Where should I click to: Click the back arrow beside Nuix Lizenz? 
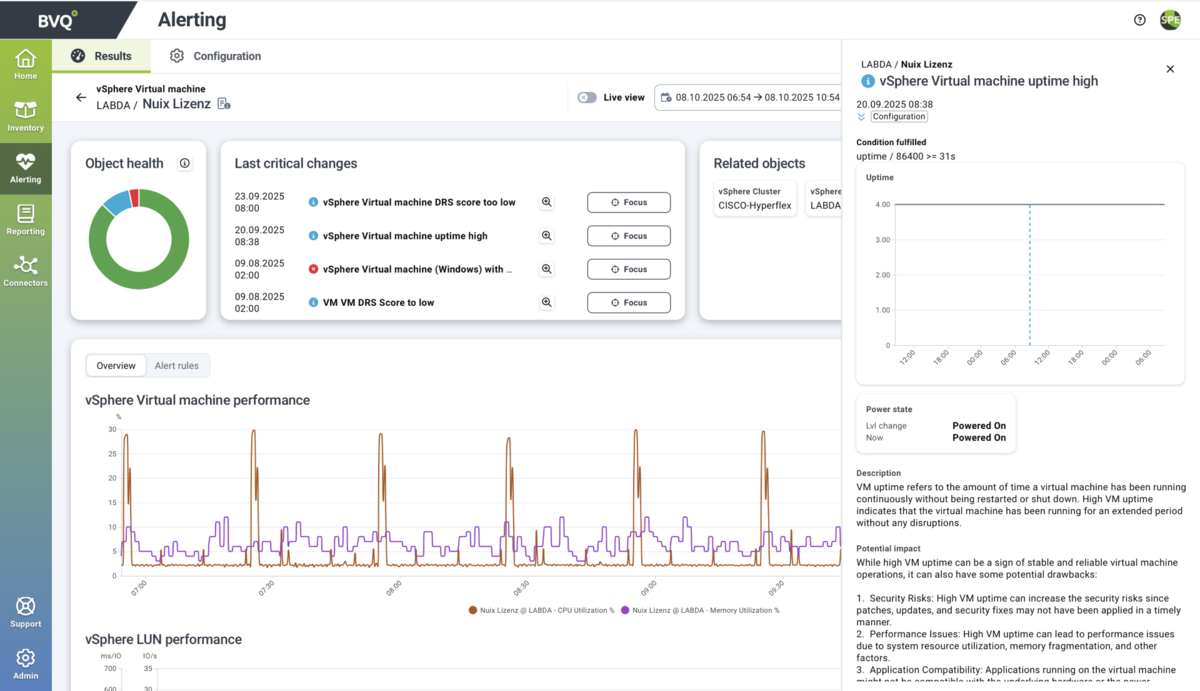click(x=81, y=97)
